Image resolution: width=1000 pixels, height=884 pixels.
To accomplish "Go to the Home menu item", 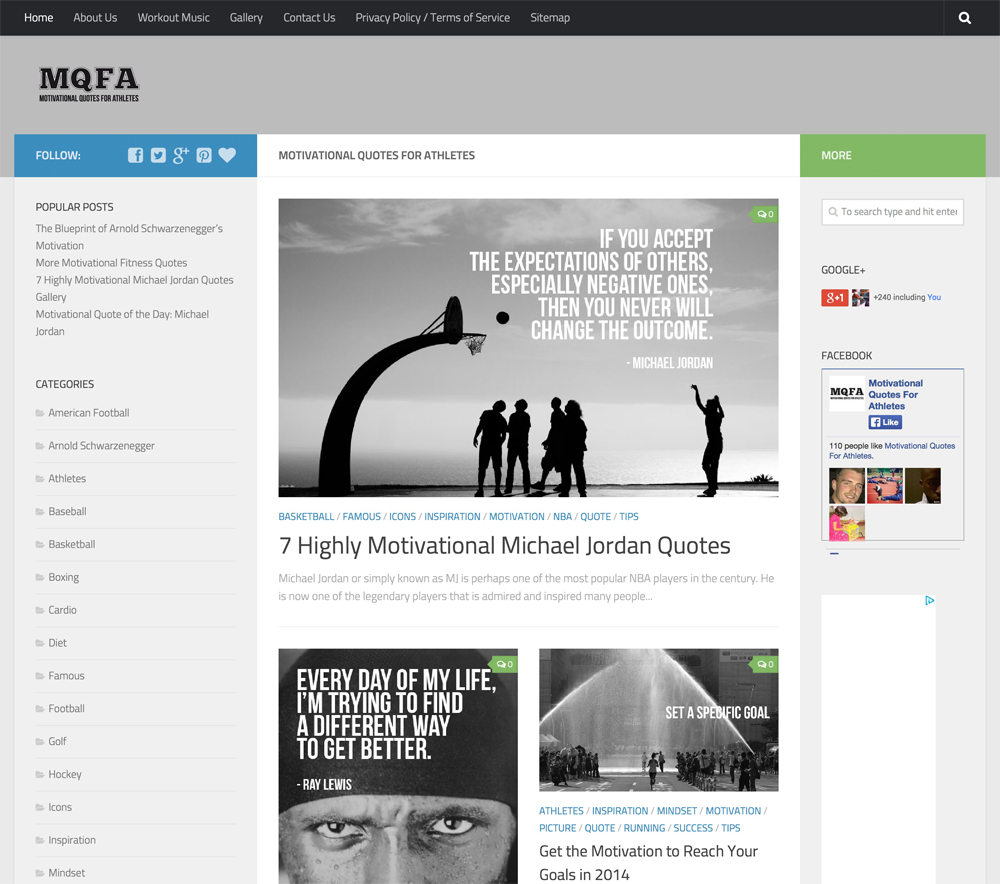I will [x=38, y=18].
